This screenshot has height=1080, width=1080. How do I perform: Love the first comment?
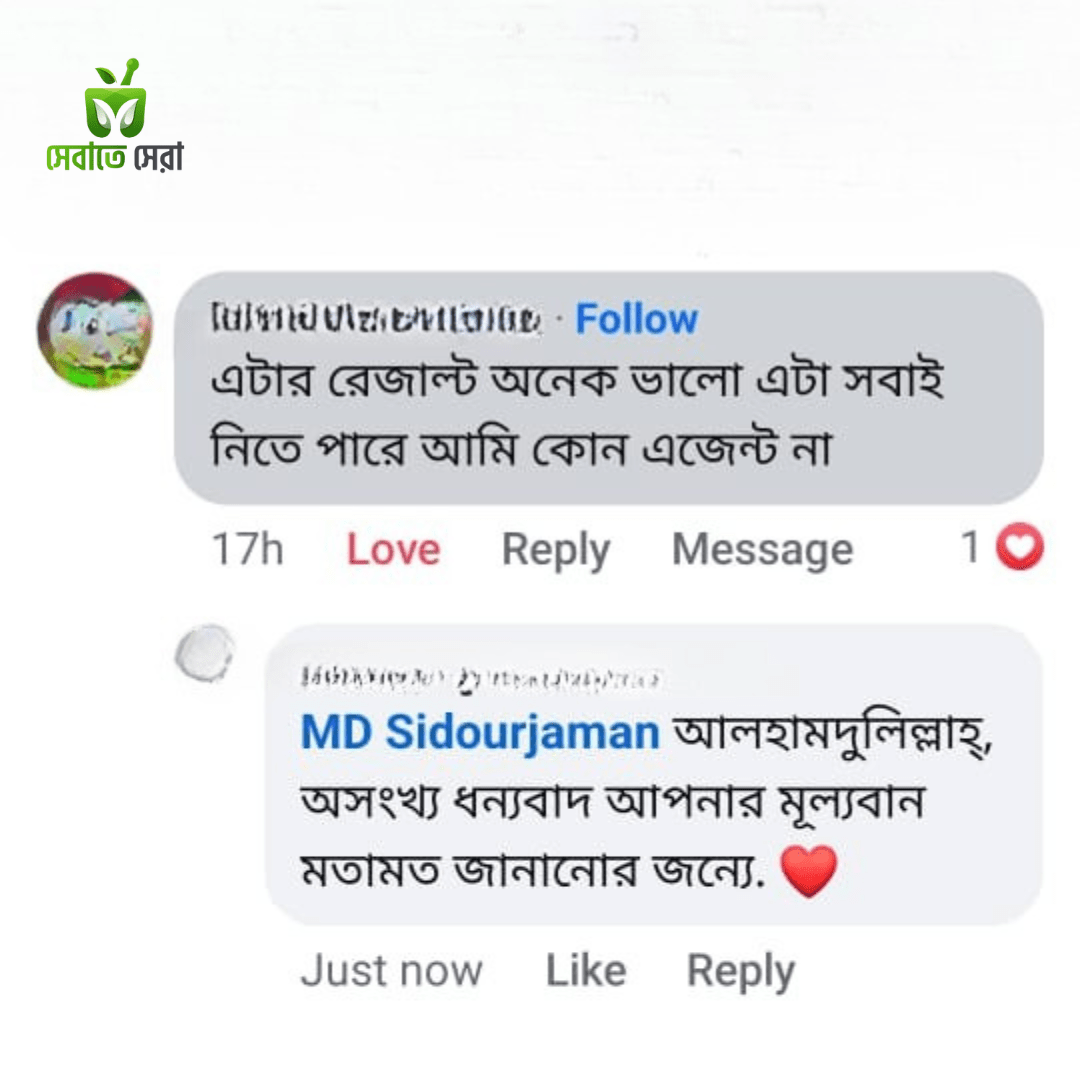(392, 548)
